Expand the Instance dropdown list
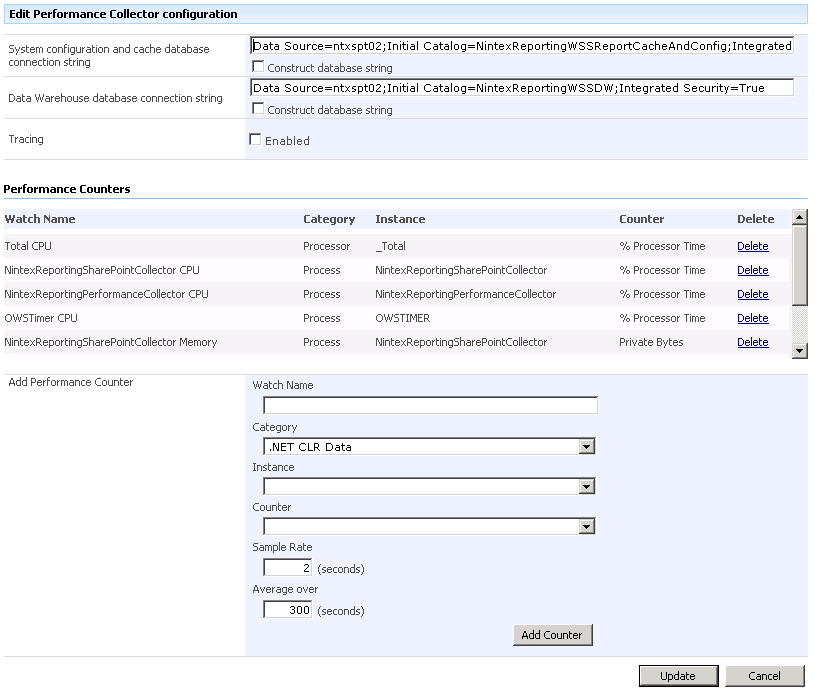 [587, 487]
